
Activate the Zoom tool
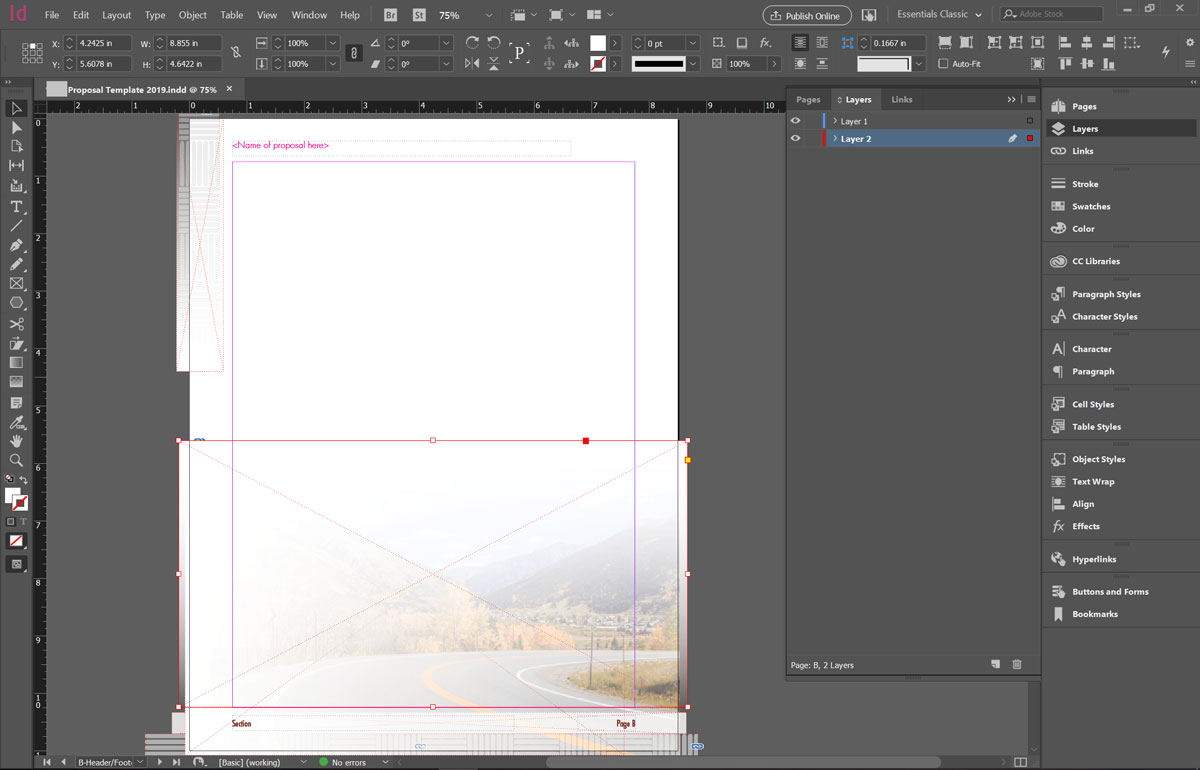click(16, 460)
